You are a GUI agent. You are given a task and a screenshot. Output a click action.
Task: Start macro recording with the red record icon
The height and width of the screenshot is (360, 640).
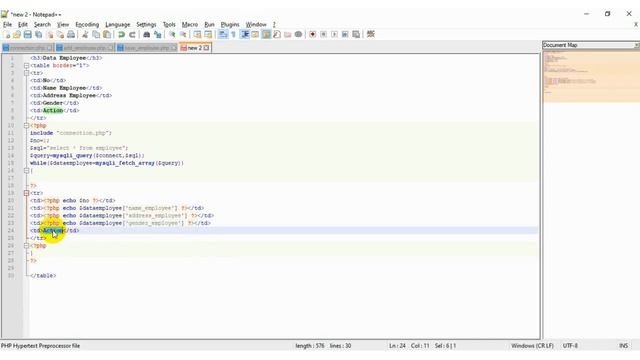pyautogui.click(x=313, y=35)
